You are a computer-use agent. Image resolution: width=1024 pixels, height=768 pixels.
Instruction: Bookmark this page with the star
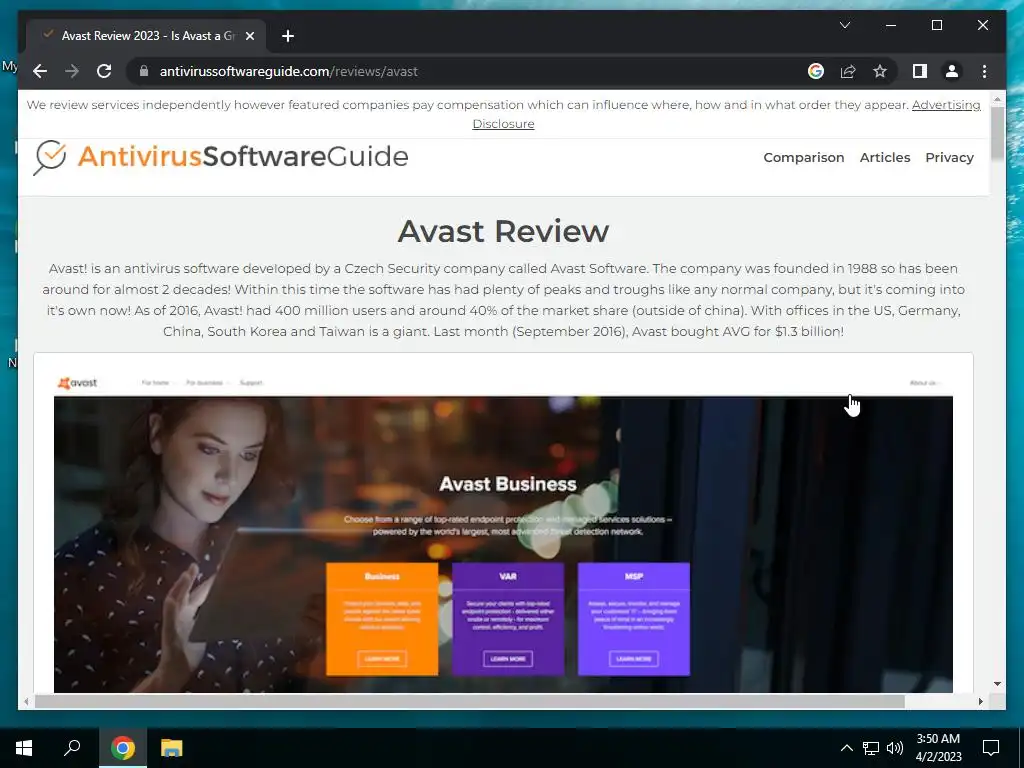(x=880, y=71)
